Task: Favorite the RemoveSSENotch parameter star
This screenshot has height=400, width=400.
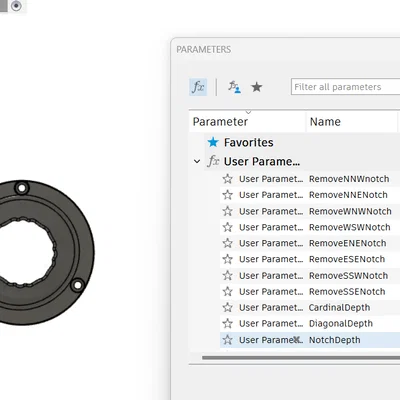Action: tap(228, 291)
